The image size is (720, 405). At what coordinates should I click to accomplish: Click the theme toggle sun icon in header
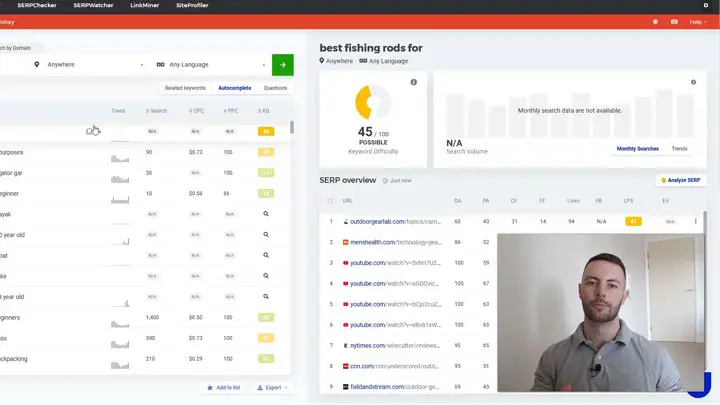pyautogui.click(x=655, y=21)
